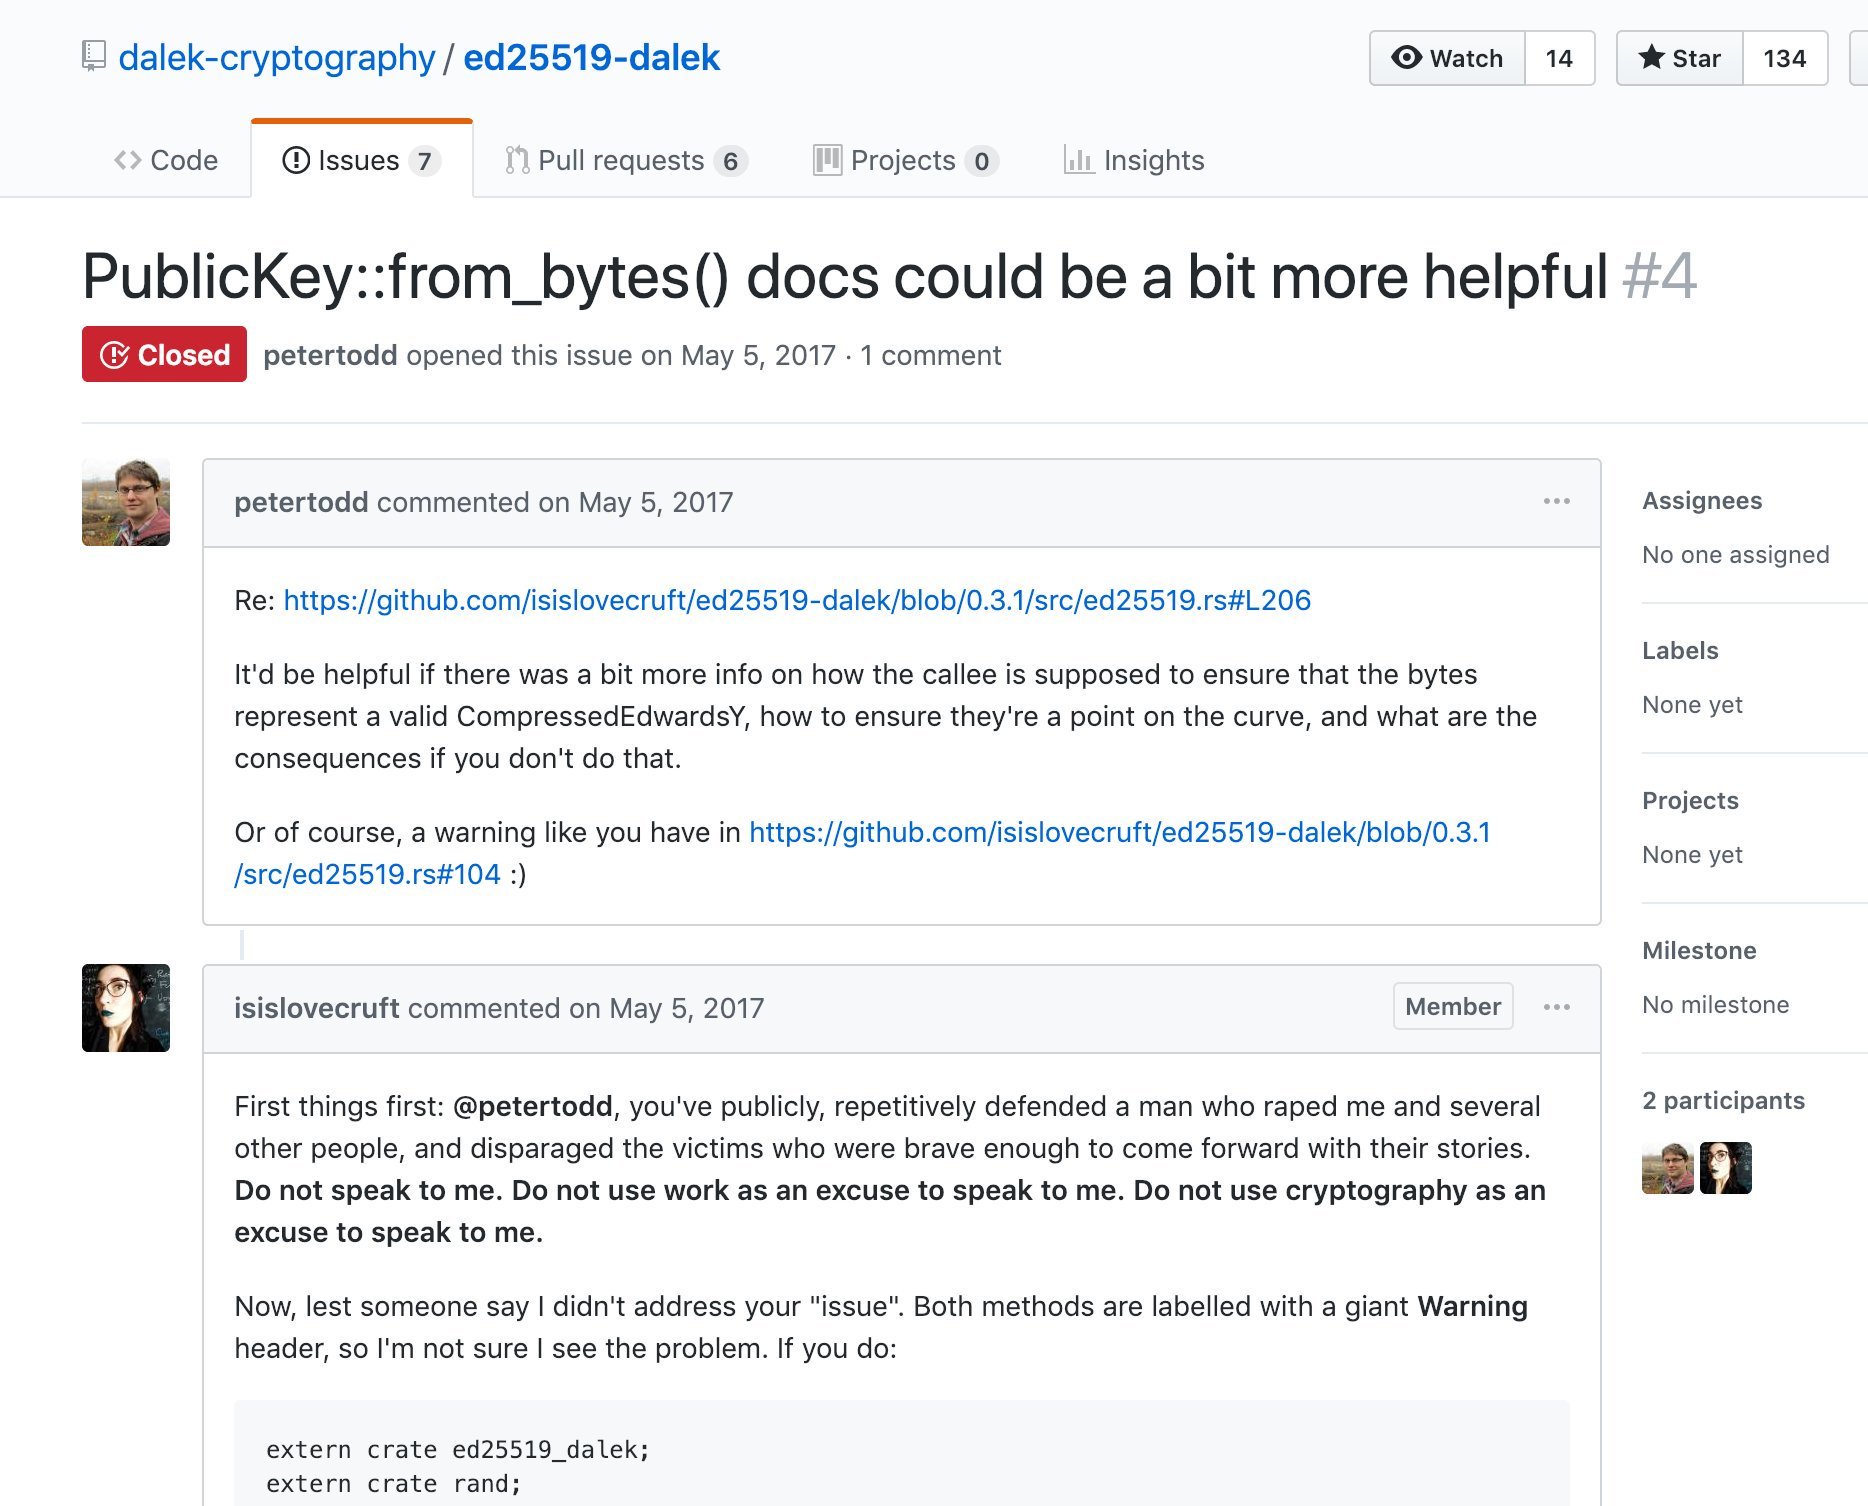Click the @petertodd mention in the reply
The image size is (1868, 1506).
click(x=532, y=1106)
